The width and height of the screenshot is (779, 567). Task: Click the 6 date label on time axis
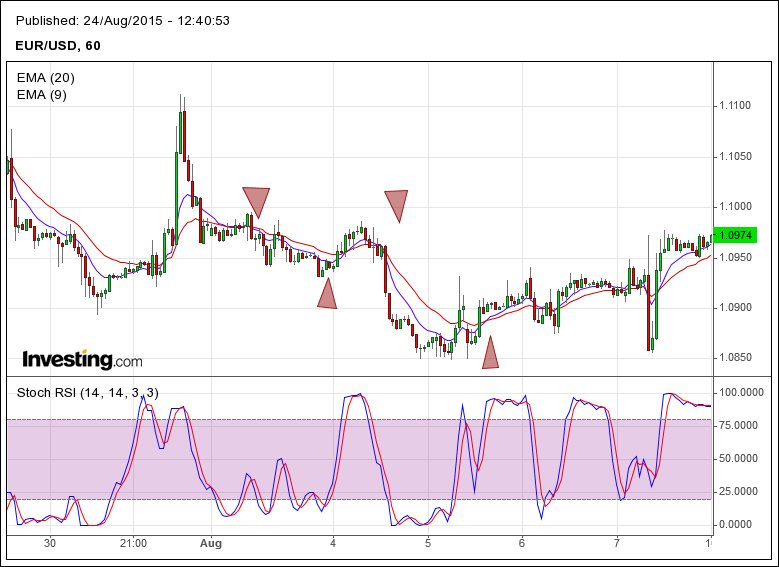pyautogui.click(x=522, y=543)
